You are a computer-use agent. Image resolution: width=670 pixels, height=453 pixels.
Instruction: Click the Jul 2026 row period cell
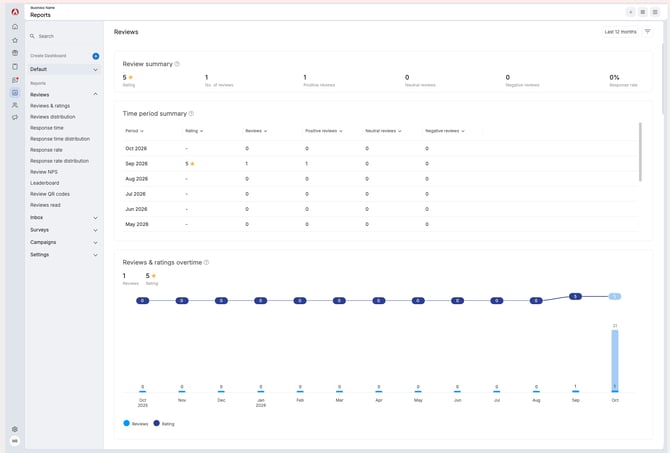pyautogui.click(x=135, y=194)
